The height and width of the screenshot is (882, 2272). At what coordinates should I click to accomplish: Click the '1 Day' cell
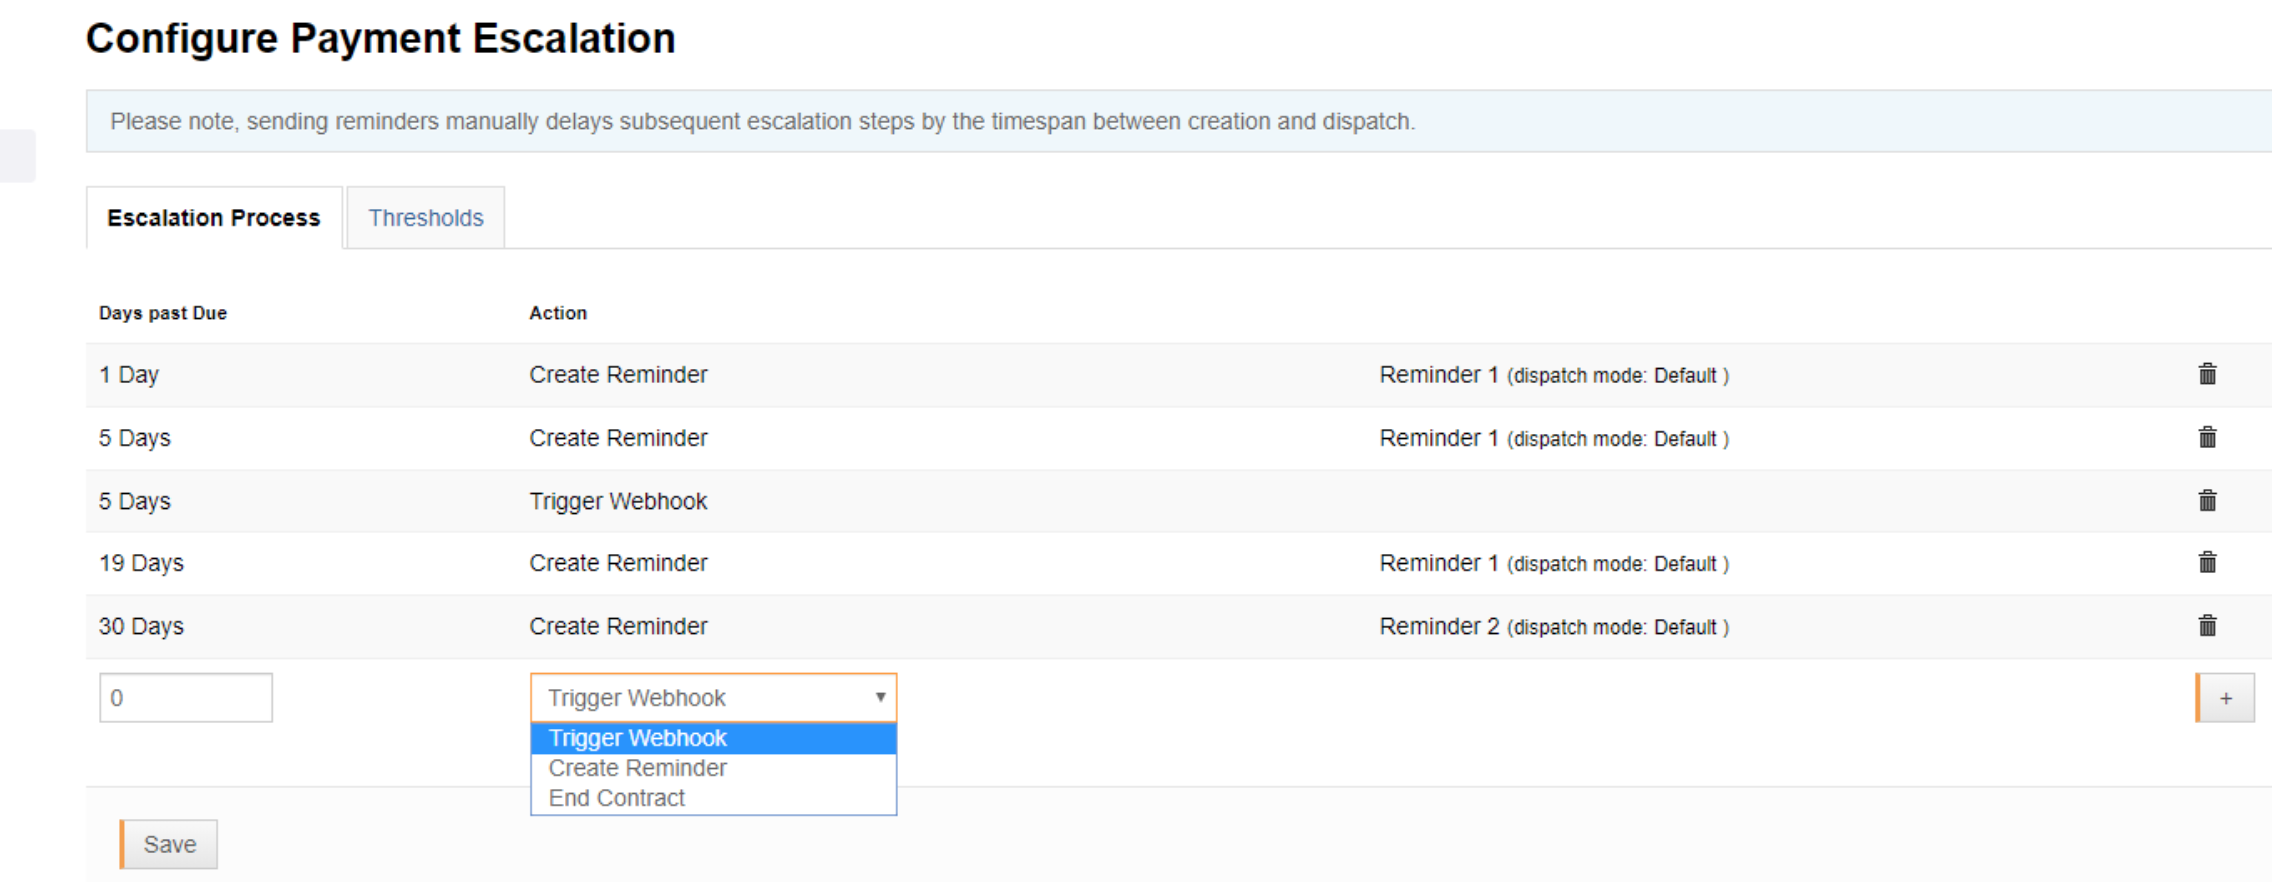pyautogui.click(x=129, y=375)
